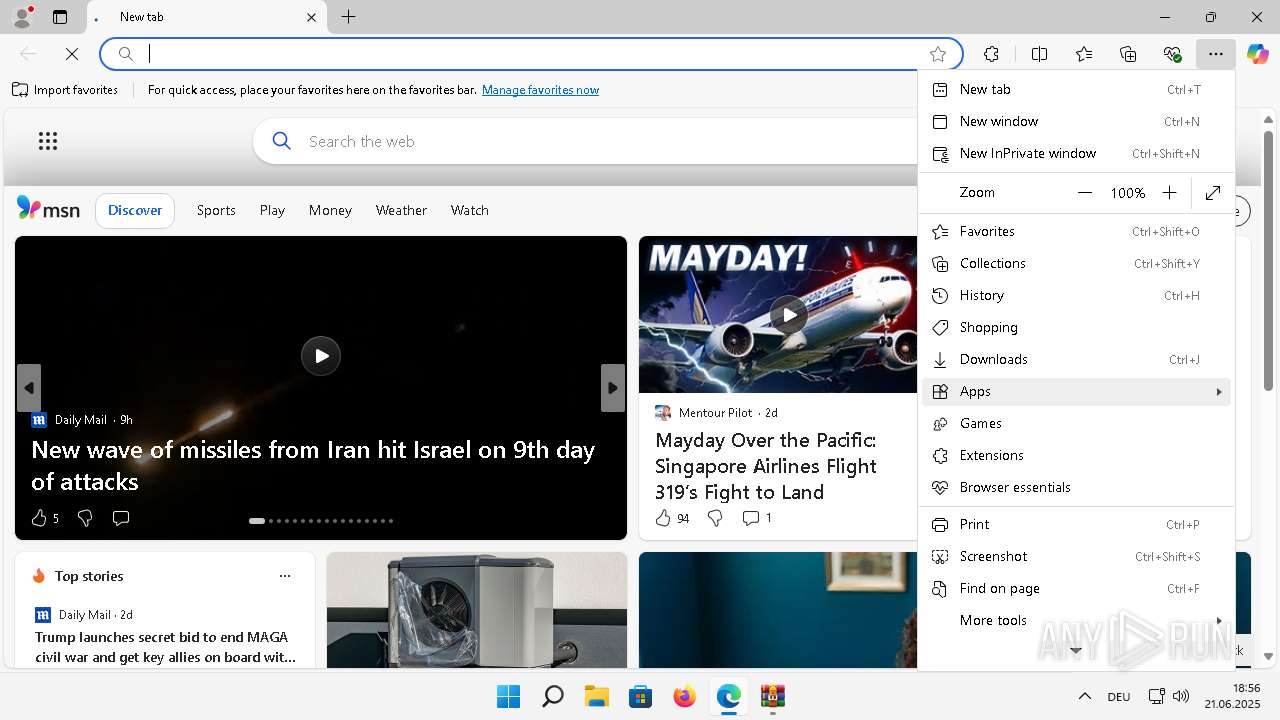The width and height of the screenshot is (1280, 720).
Task: Close the Settings and more ellipsis menu
Action: 1215,54
